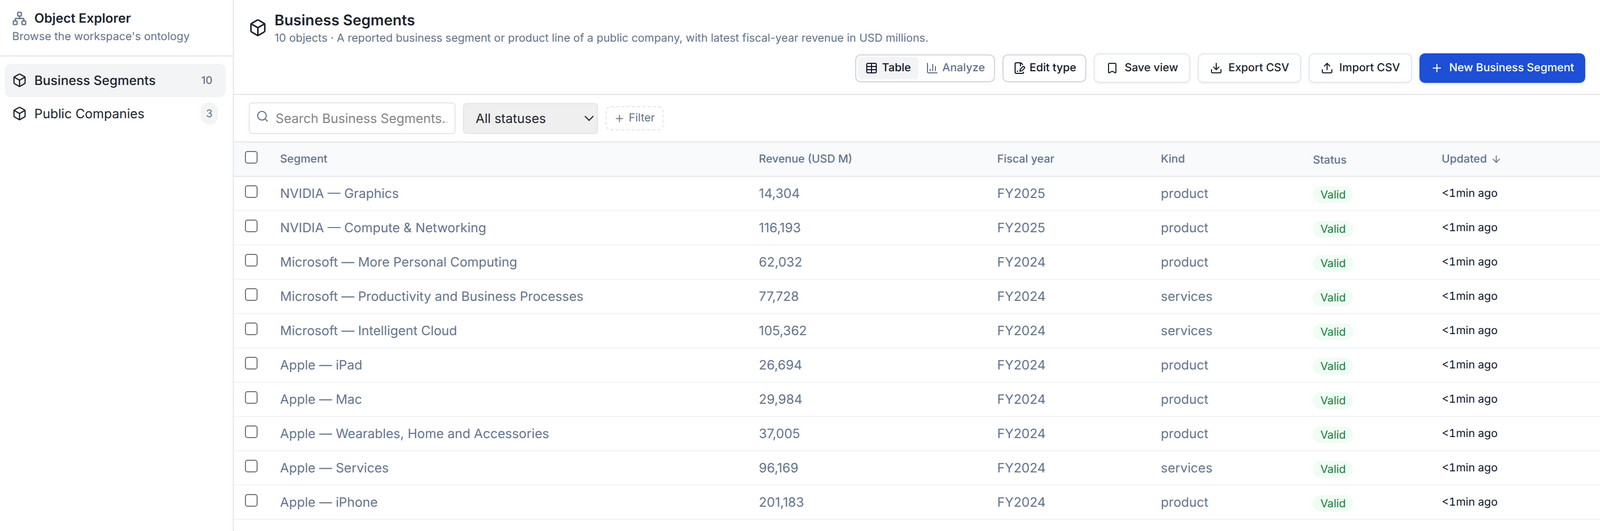1600x531 pixels.
Task: Add a filter with the Filter button
Action: pyautogui.click(x=634, y=118)
